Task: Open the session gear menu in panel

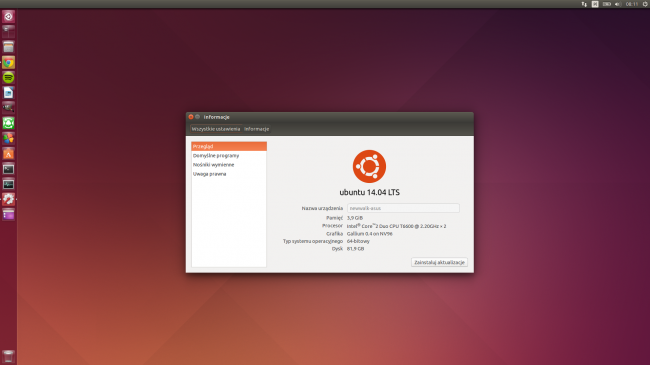Action: click(x=645, y=4)
